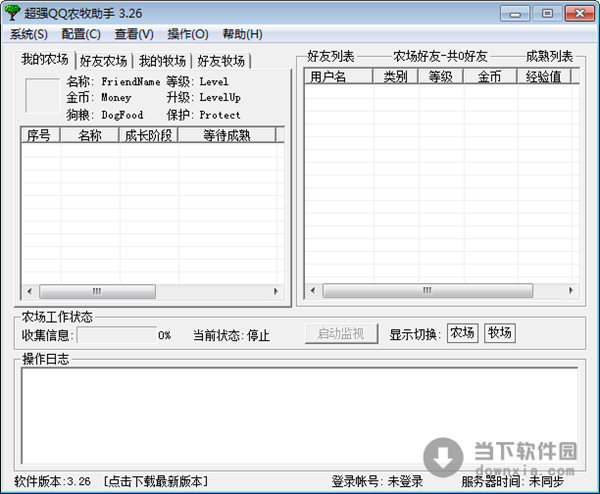Click the user avatar placeholder box
The height and width of the screenshot is (494, 600).
42,96
